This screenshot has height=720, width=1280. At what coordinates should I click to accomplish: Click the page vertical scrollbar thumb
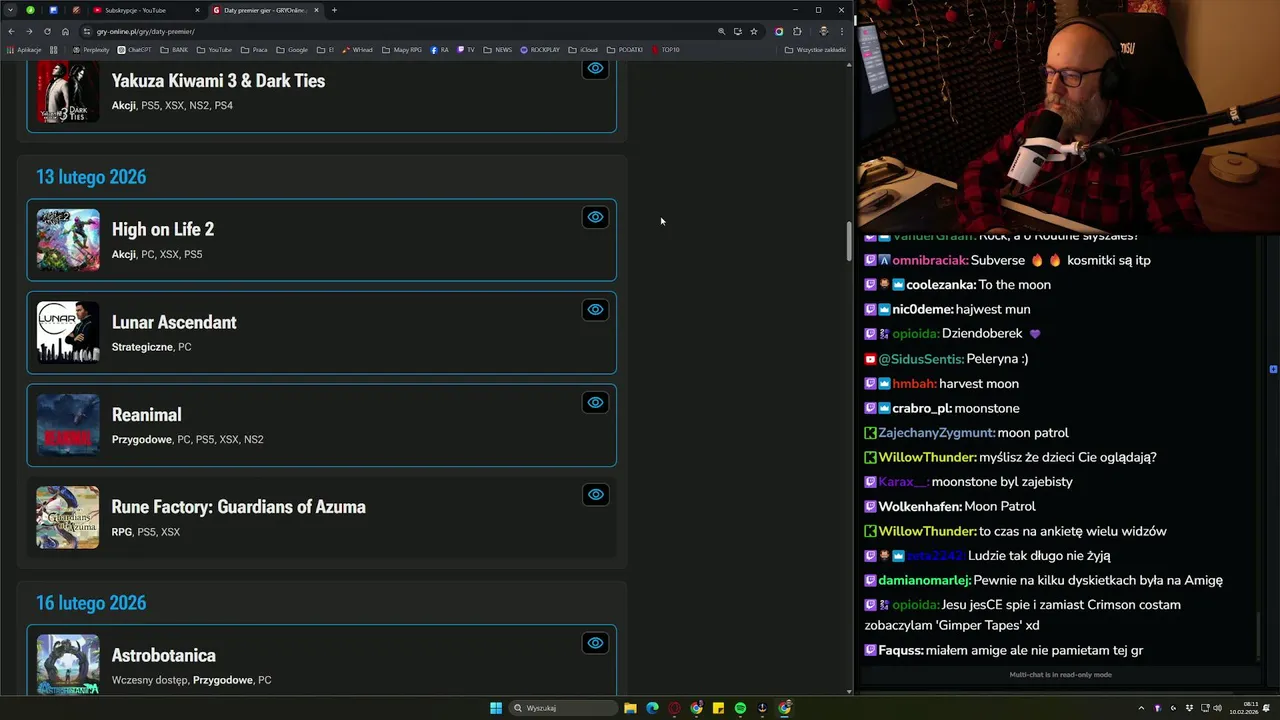click(x=849, y=241)
